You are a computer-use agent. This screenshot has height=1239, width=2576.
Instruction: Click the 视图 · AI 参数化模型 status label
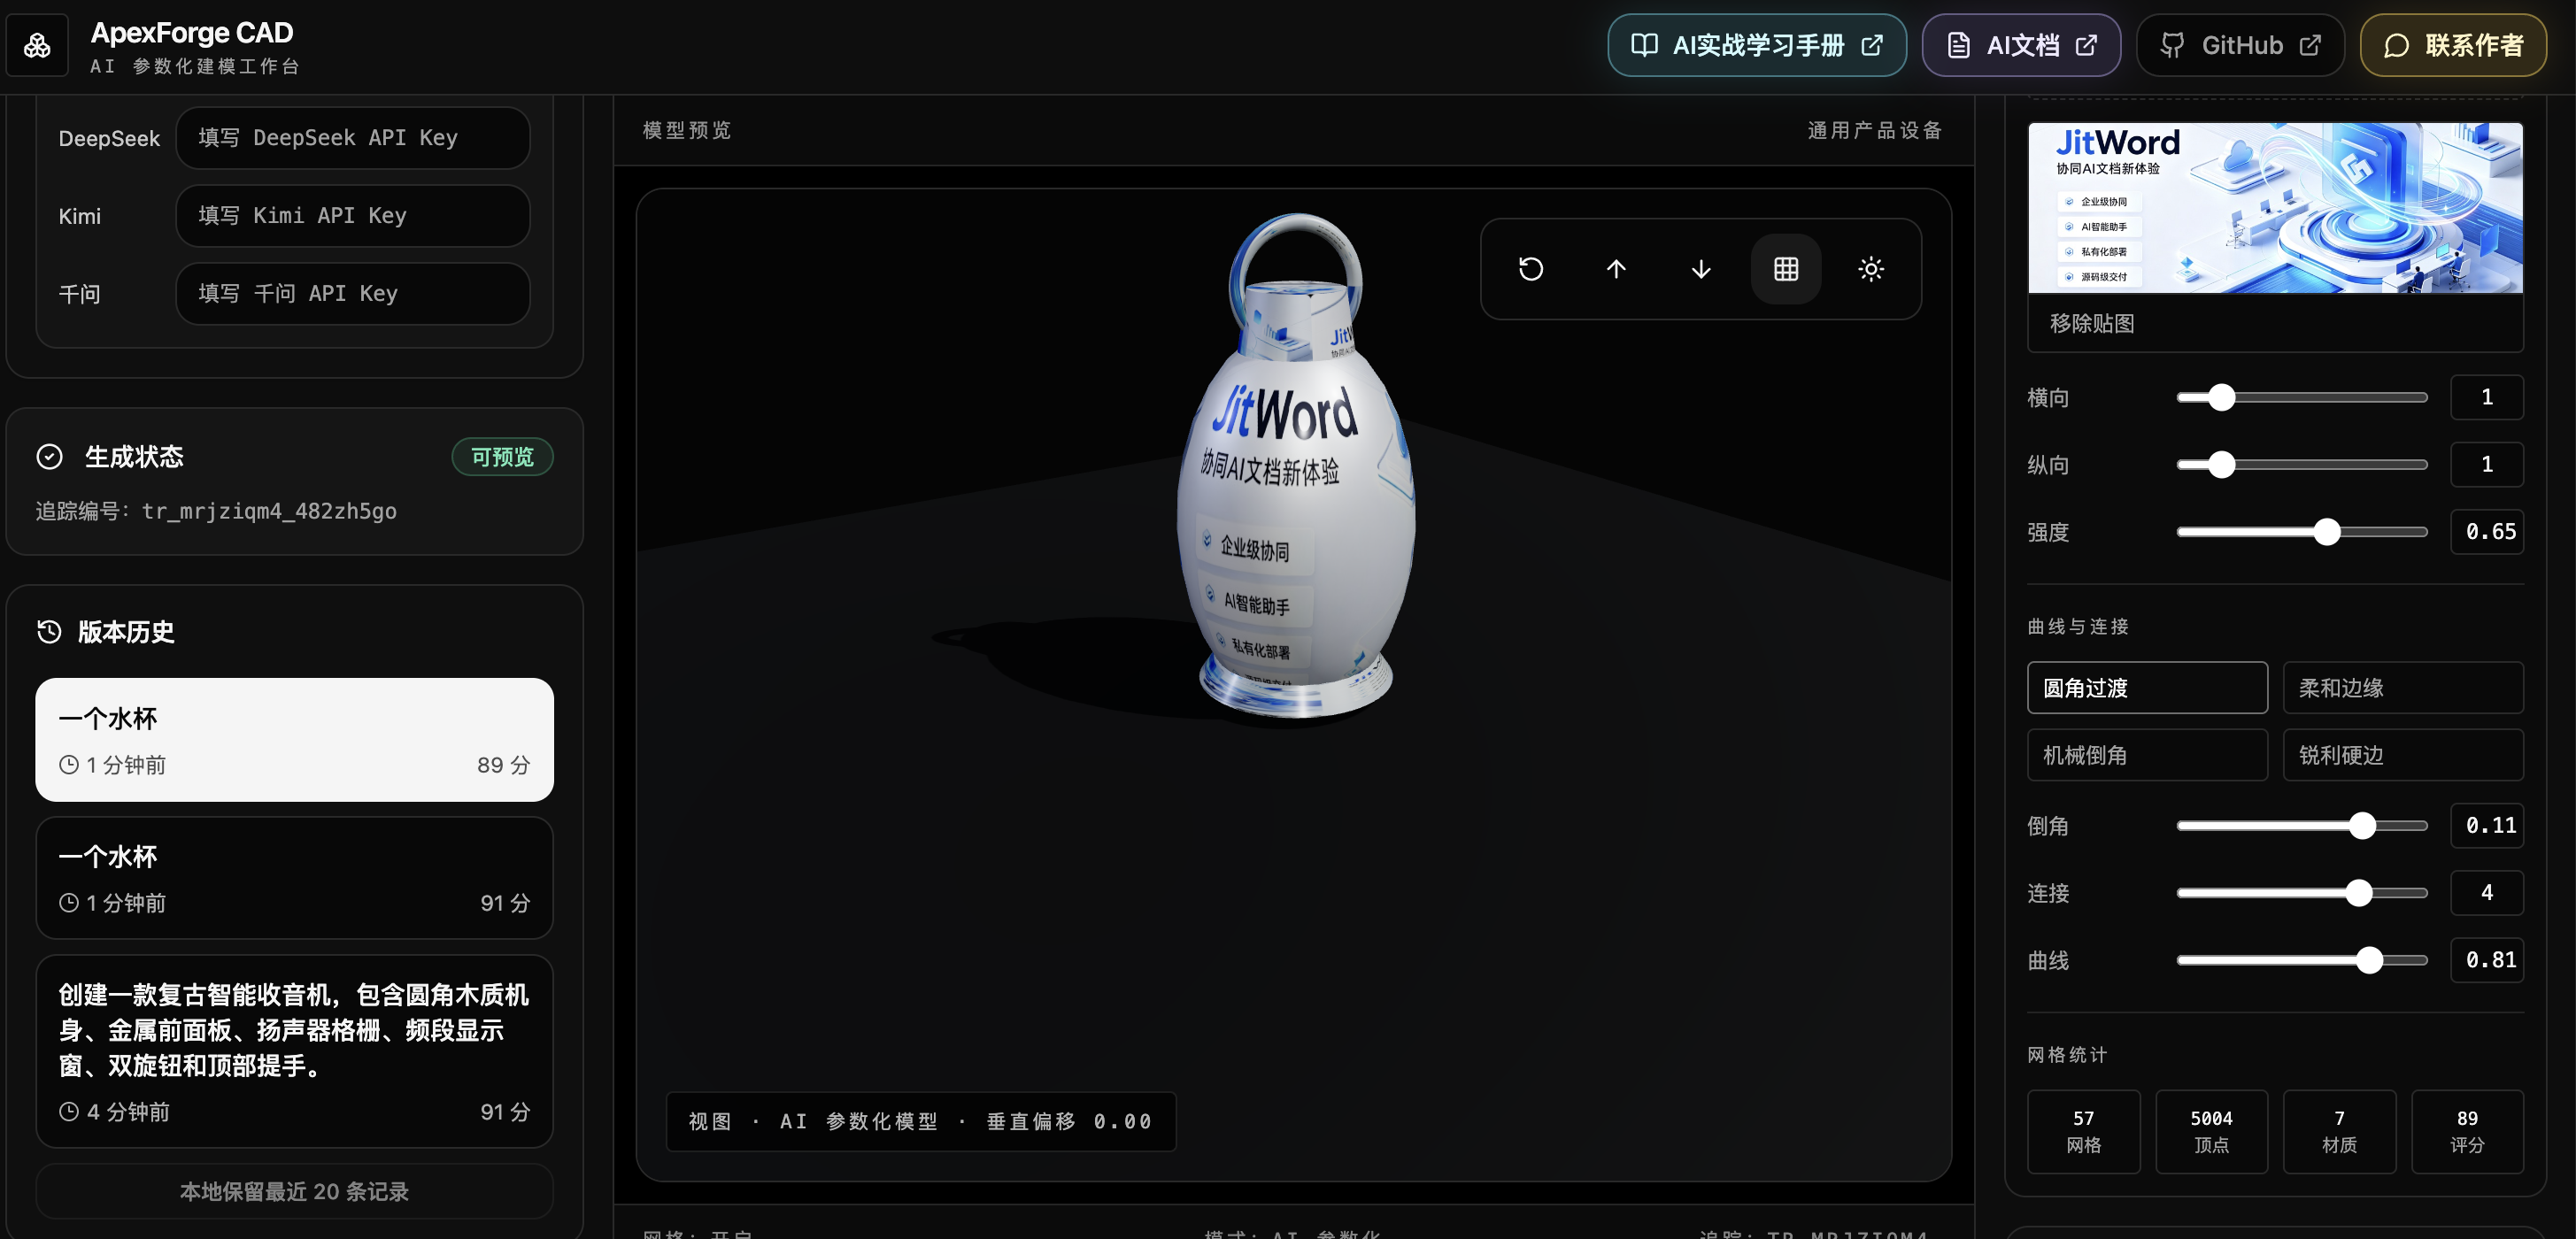click(921, 1122)
